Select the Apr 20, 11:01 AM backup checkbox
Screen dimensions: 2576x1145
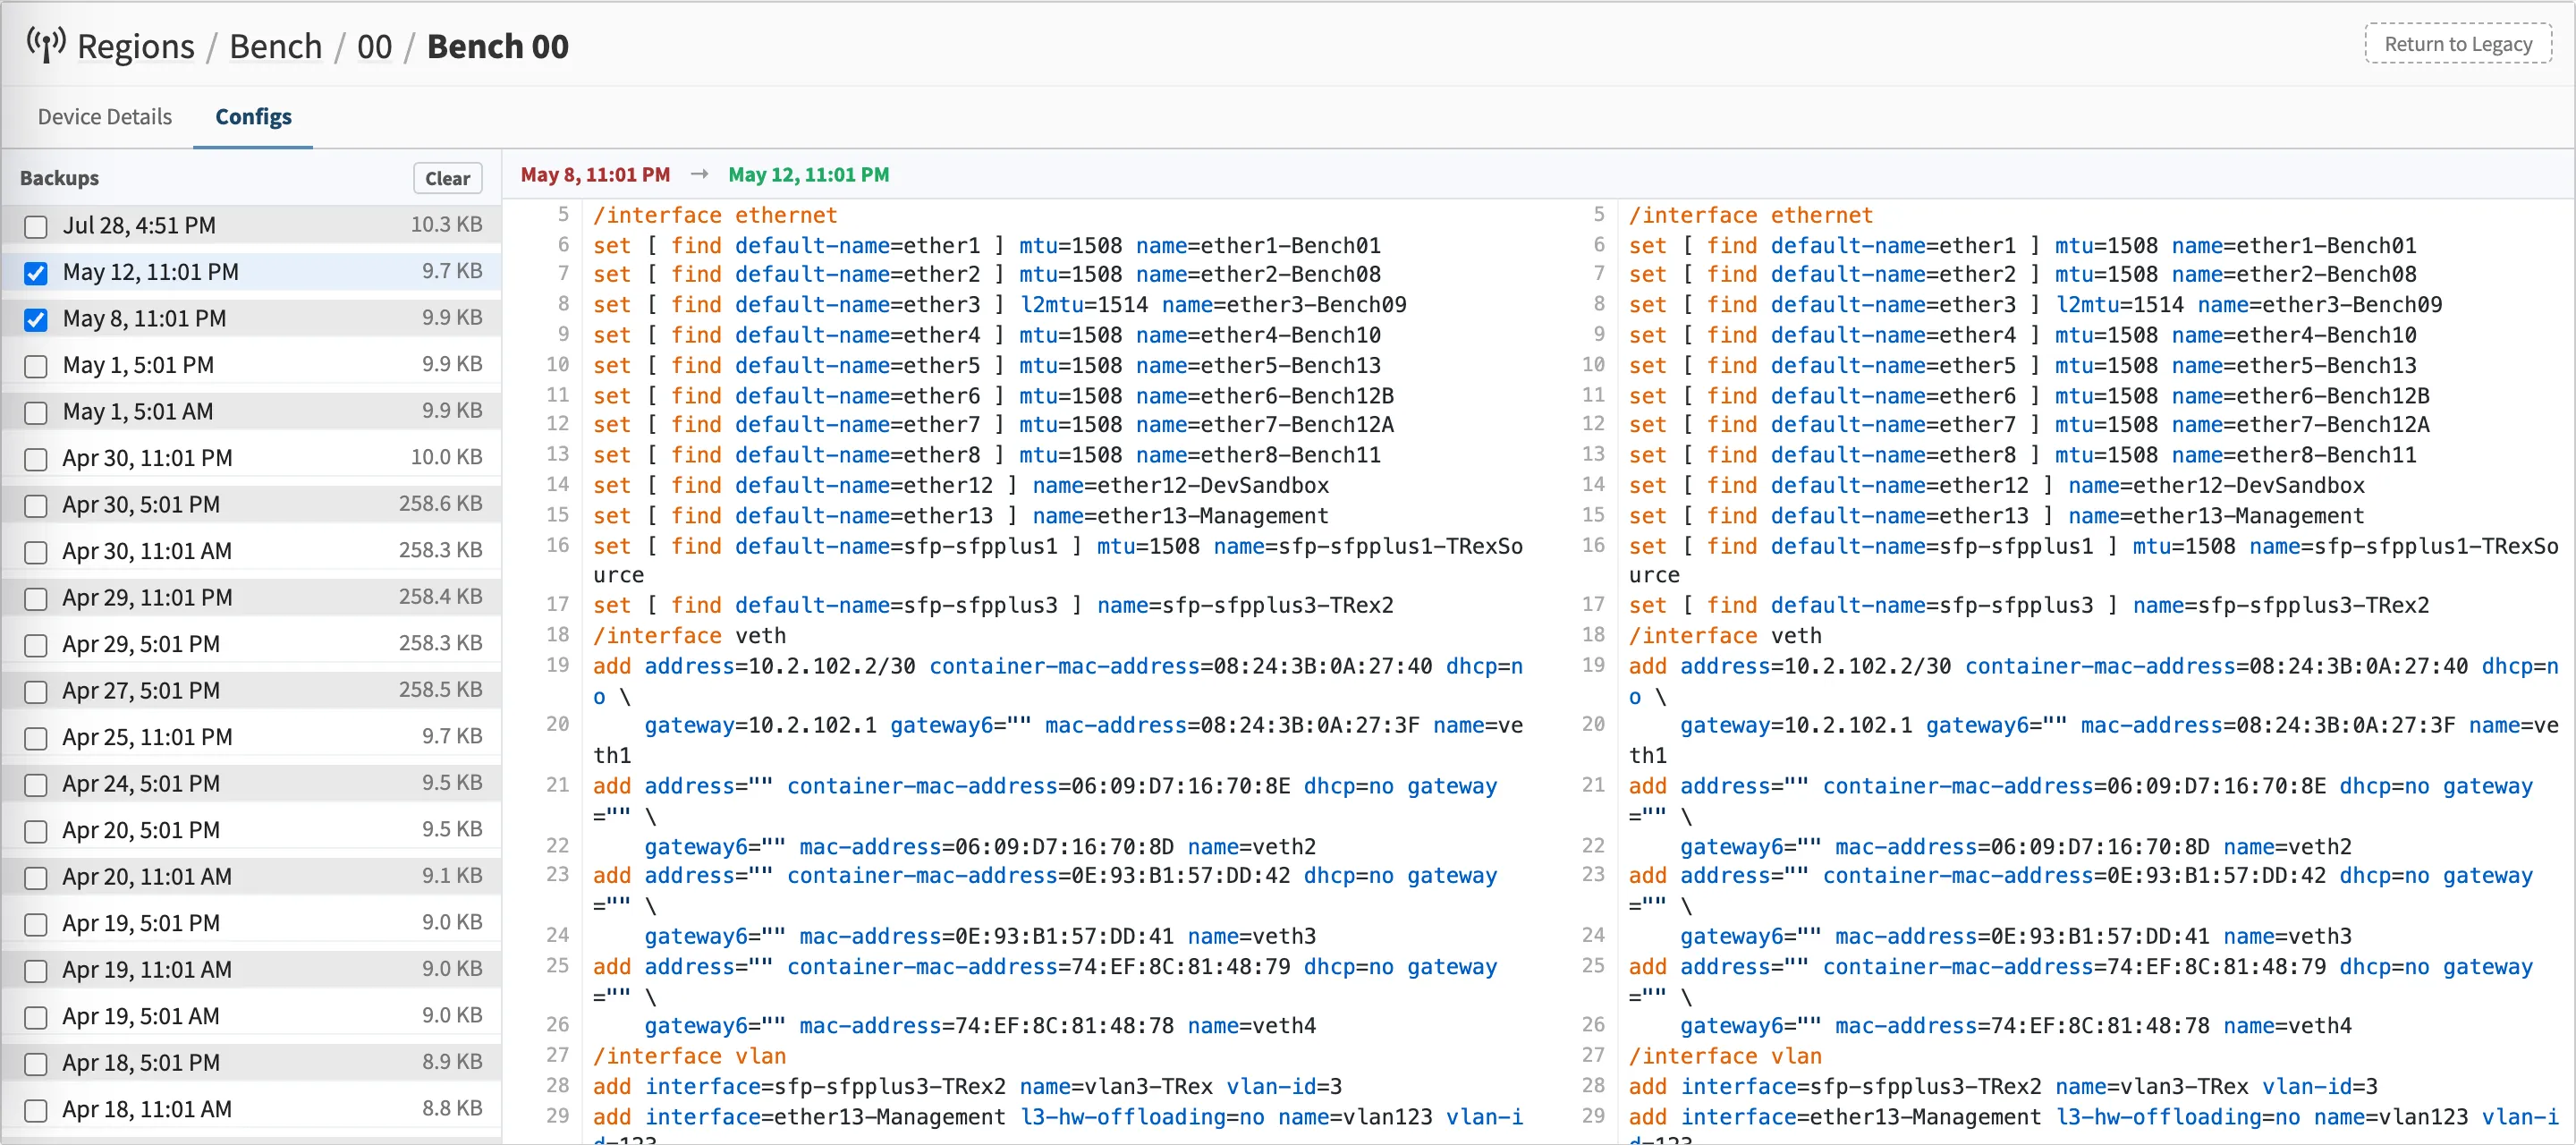36,877
